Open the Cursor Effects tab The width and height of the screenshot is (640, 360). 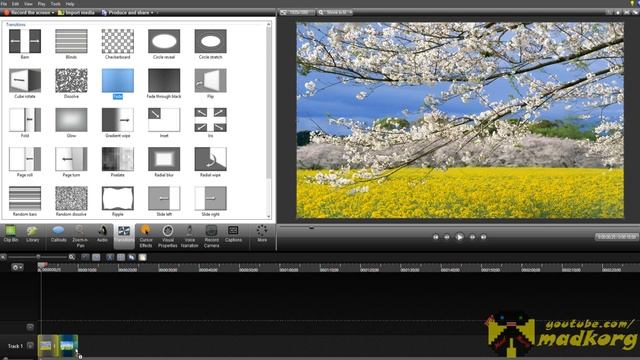[146, 236]
